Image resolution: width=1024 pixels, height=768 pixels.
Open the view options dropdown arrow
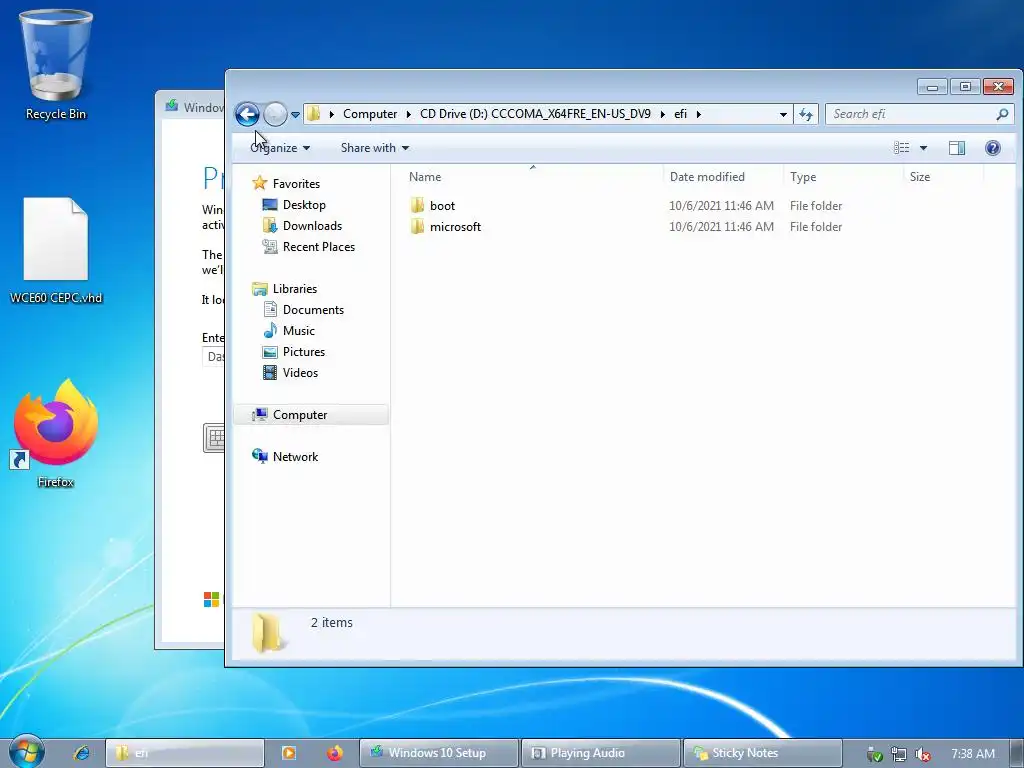[x=923, y=148]
